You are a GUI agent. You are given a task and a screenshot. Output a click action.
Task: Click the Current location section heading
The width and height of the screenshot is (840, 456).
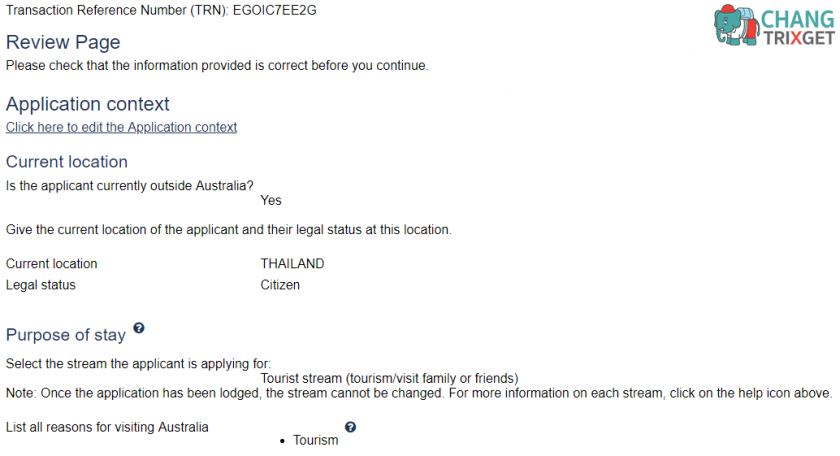click(67, 162)
